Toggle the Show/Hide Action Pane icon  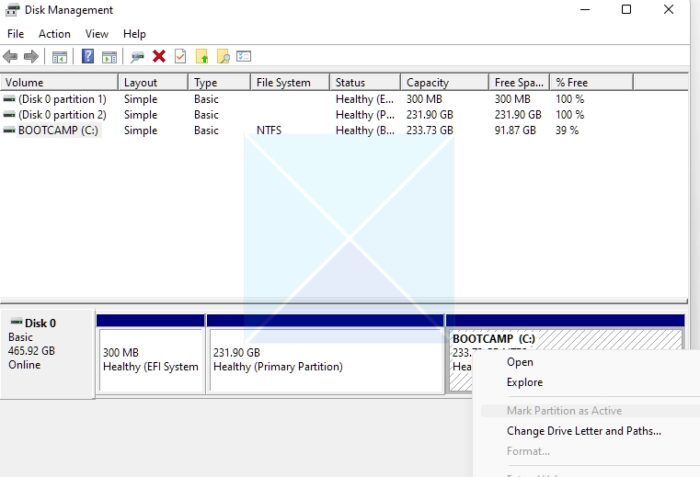coord(109,57)
